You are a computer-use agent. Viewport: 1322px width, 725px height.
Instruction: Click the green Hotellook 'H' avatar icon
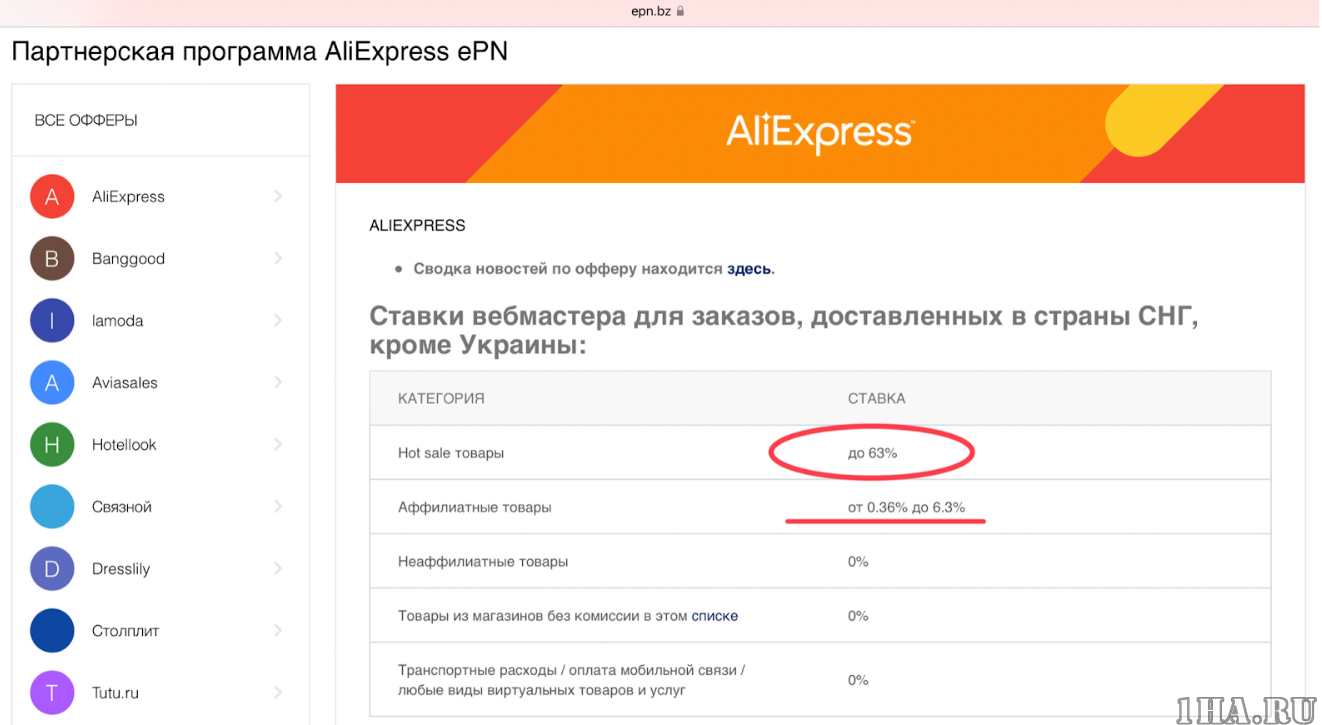52,445
